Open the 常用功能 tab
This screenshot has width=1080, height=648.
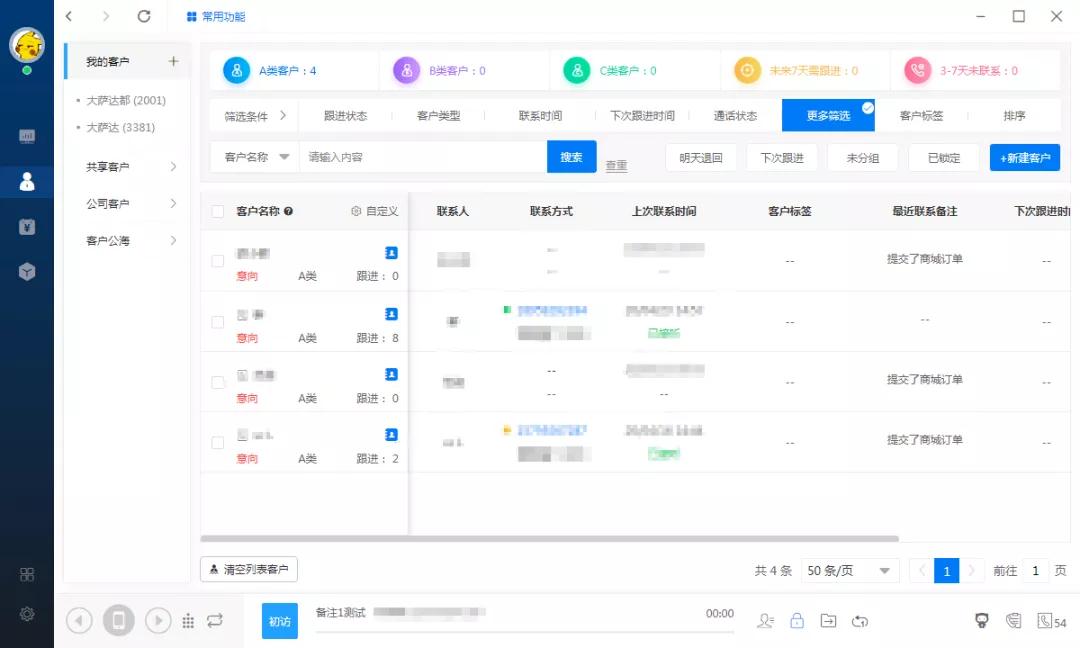pos(216,17)
